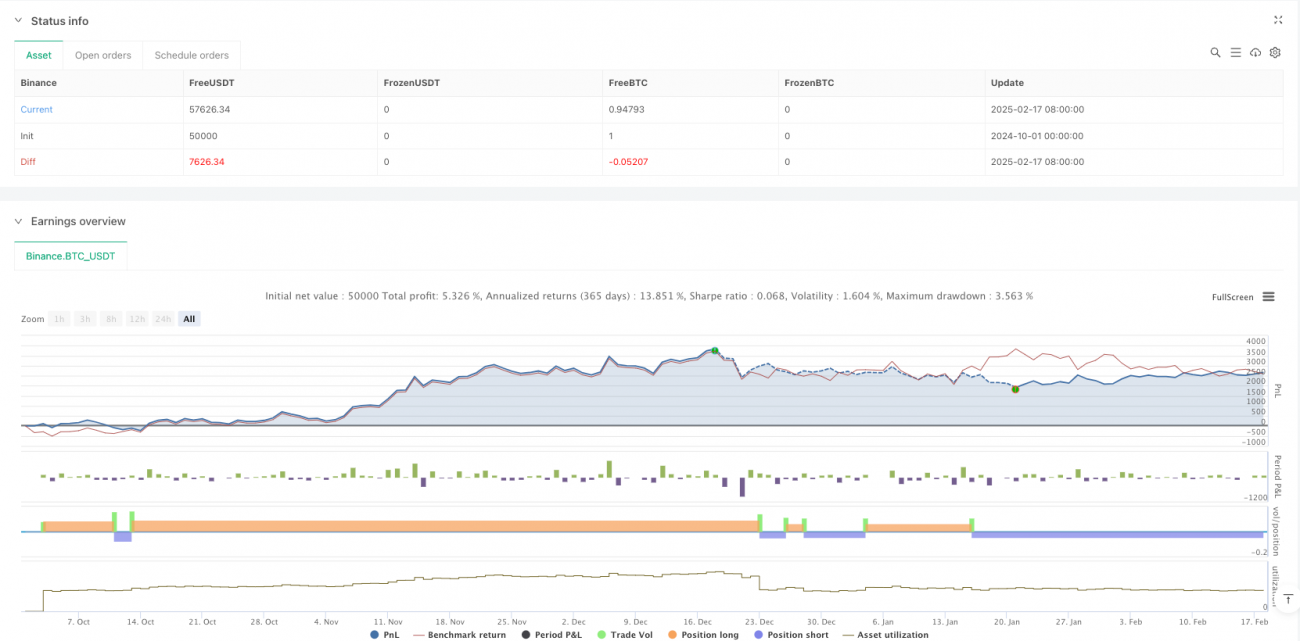
Task: Collapse the Earnings overview section
Action: coord(18,221)
